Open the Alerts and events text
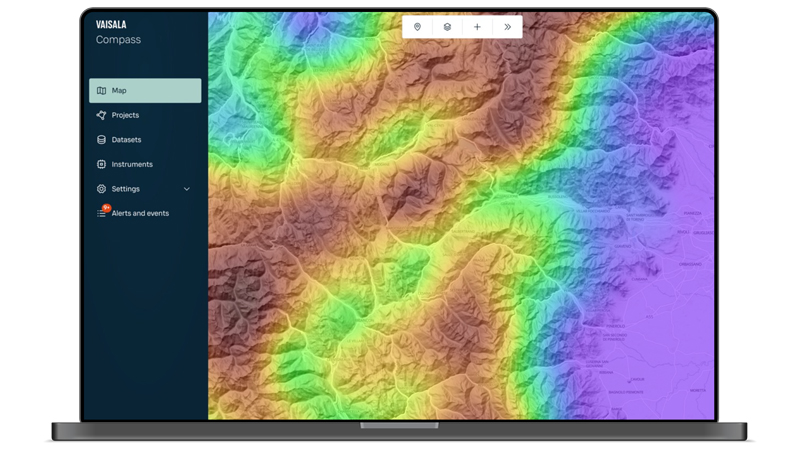Screen dimensions: 800x450 click(140, 214)
